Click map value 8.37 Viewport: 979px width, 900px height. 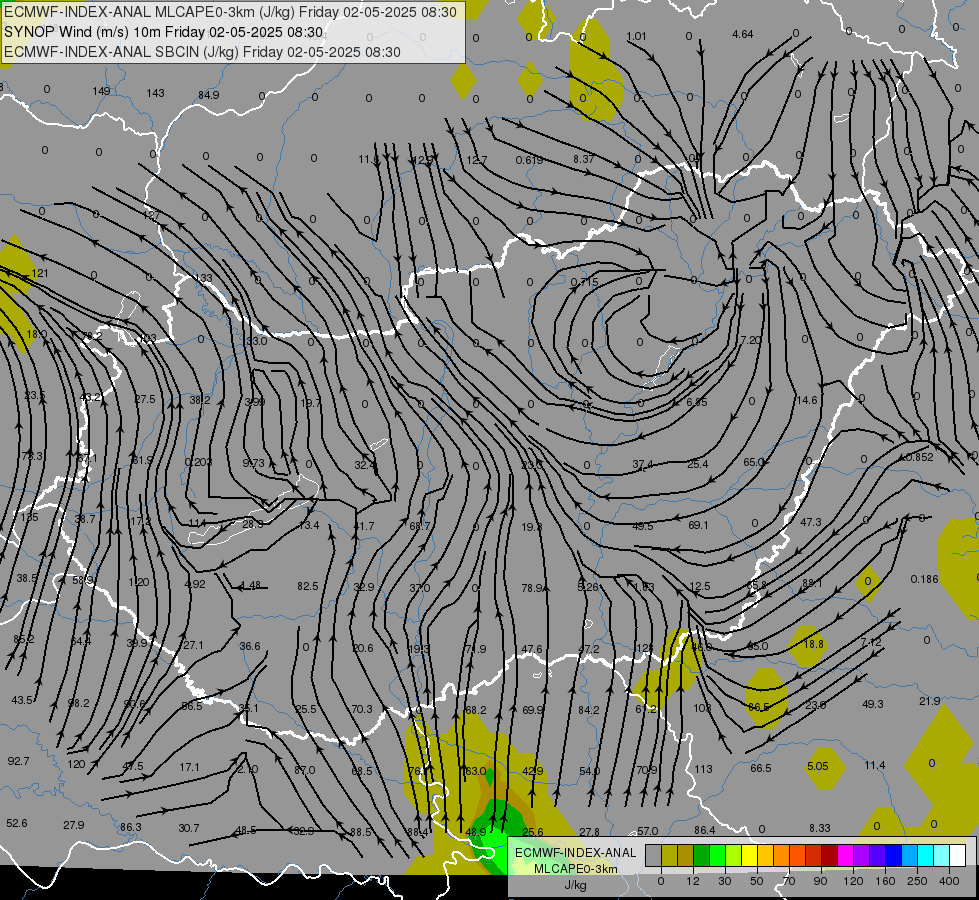point(584,159)
